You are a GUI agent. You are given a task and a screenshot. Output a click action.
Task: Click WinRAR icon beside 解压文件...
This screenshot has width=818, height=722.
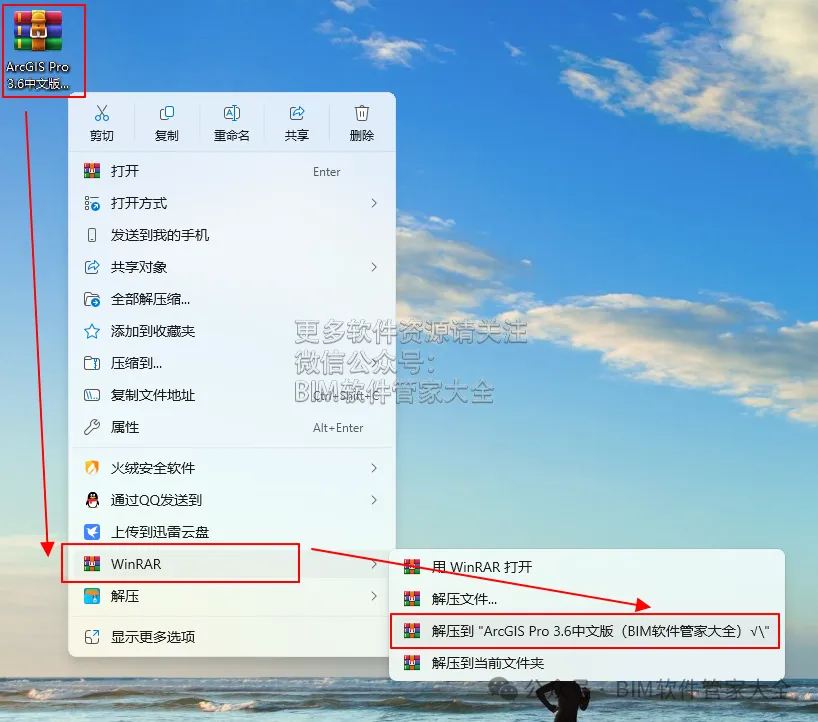(412, 599)
